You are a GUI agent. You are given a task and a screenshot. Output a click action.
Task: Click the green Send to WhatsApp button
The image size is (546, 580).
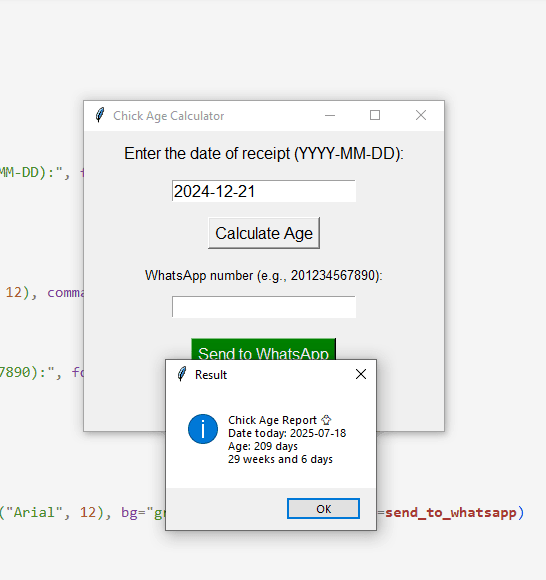point(264,349)
